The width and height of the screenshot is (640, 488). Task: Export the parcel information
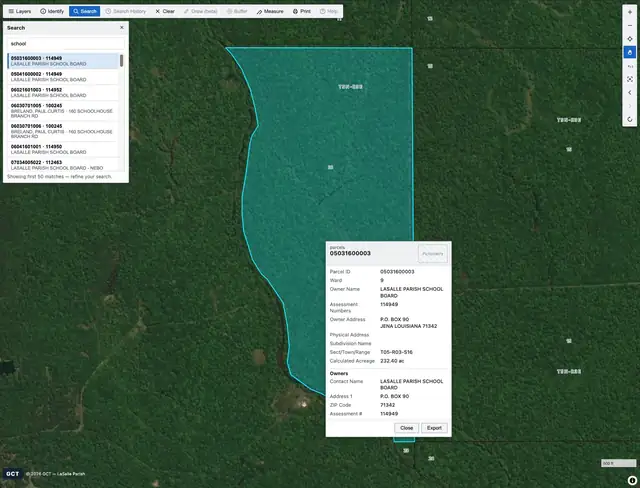(434, 428)
